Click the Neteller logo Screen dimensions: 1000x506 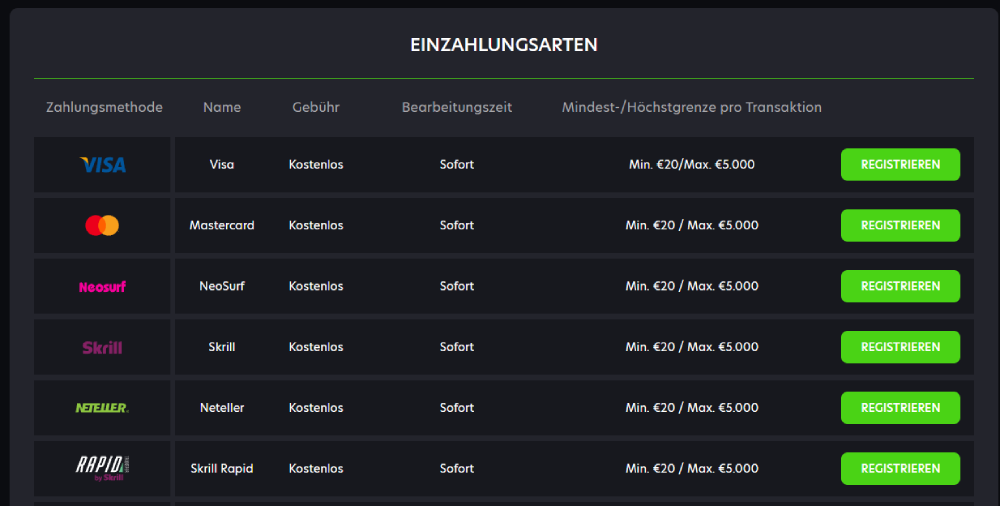(102, 408)
